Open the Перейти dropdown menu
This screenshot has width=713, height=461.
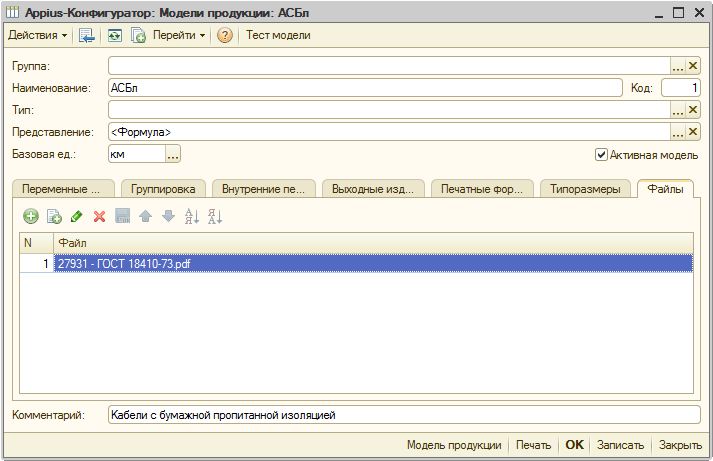click(180, 35)
